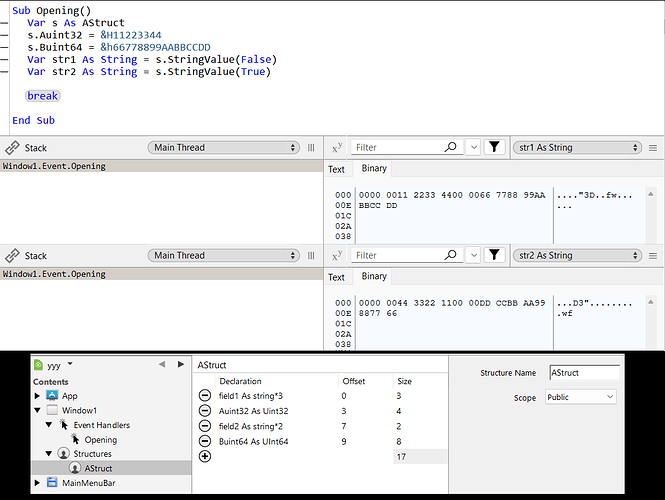Open the upper Main Thread popup menu

point(224,148)
